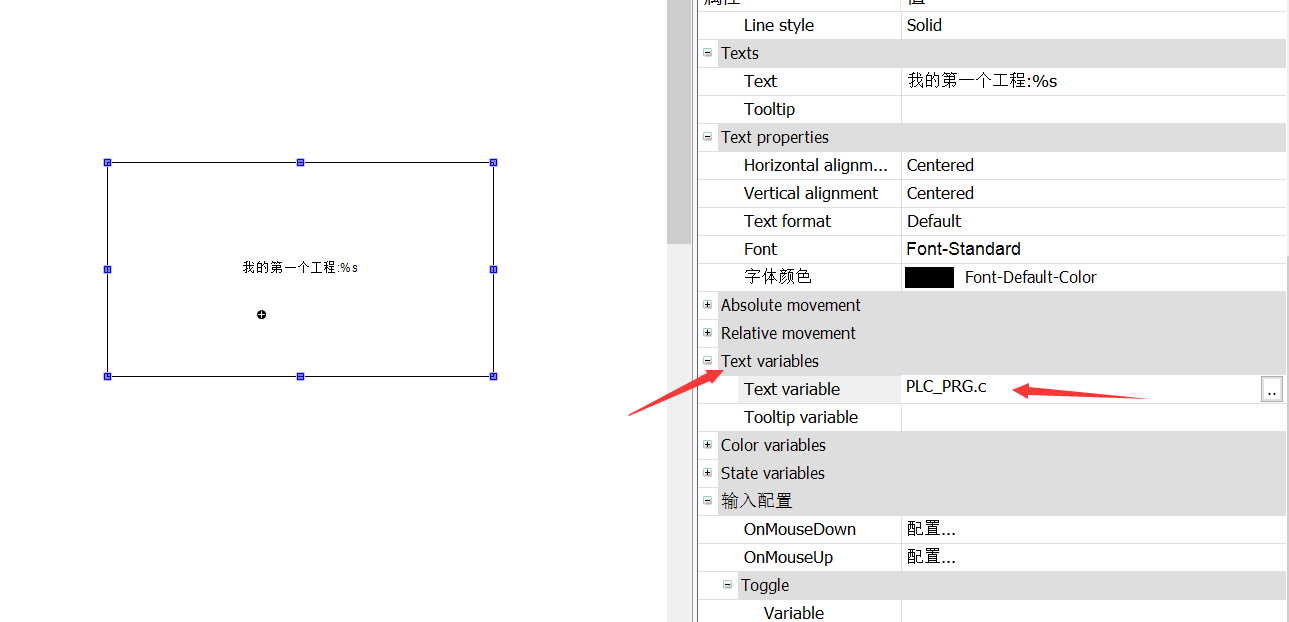Screen dimensions: 1289x622
Task: Click the black Font-Default-Color swatch
Action: (x=929, y=277)
